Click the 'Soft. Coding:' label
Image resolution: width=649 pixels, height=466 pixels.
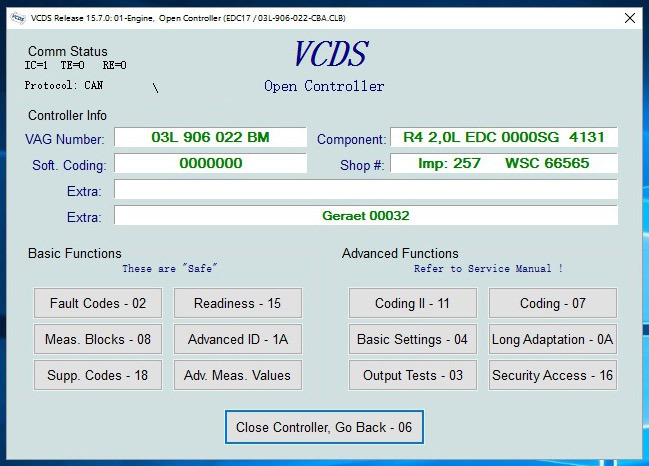pos(69,165)
